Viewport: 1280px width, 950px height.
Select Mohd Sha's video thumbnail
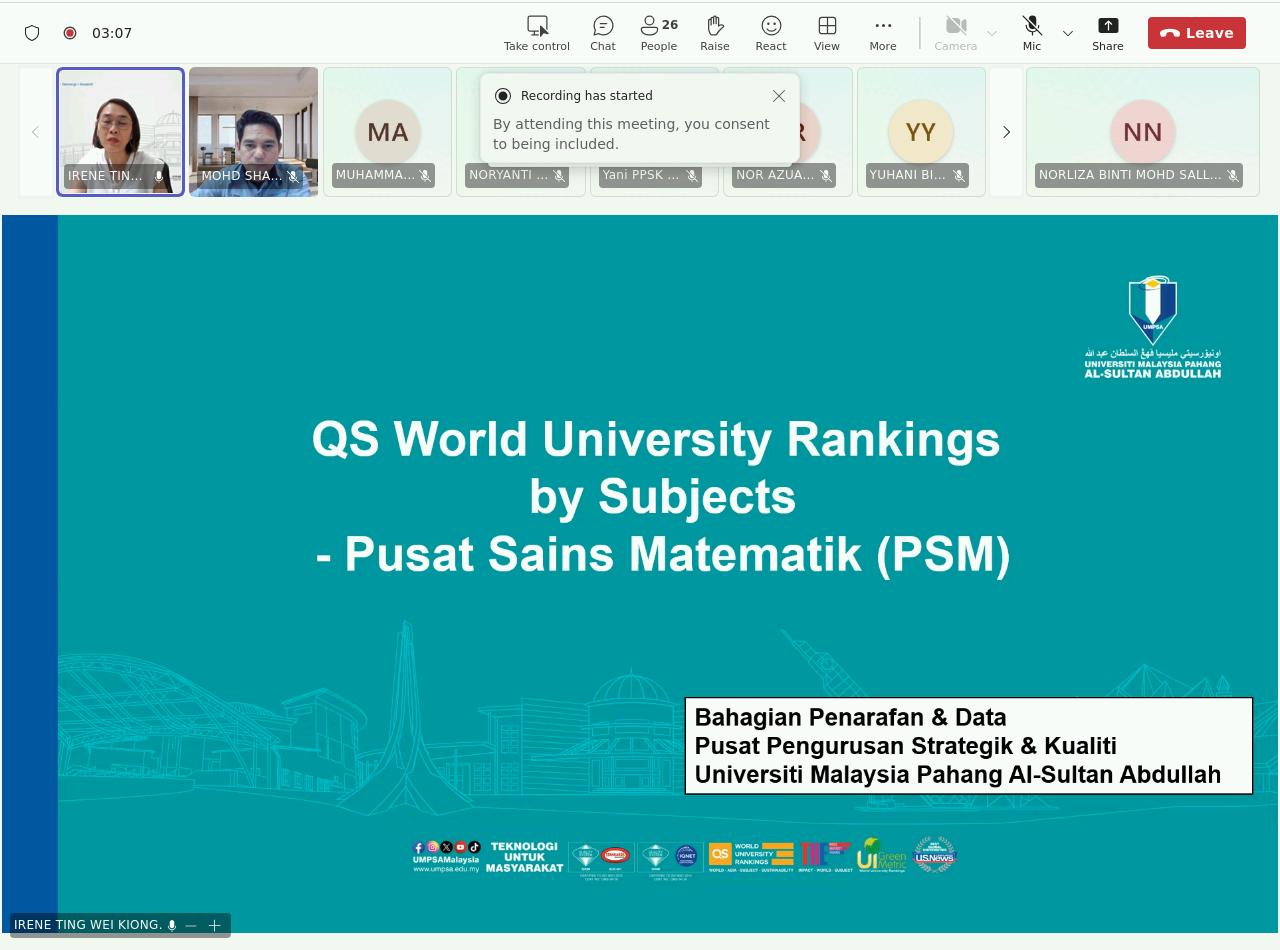point(254,132)
